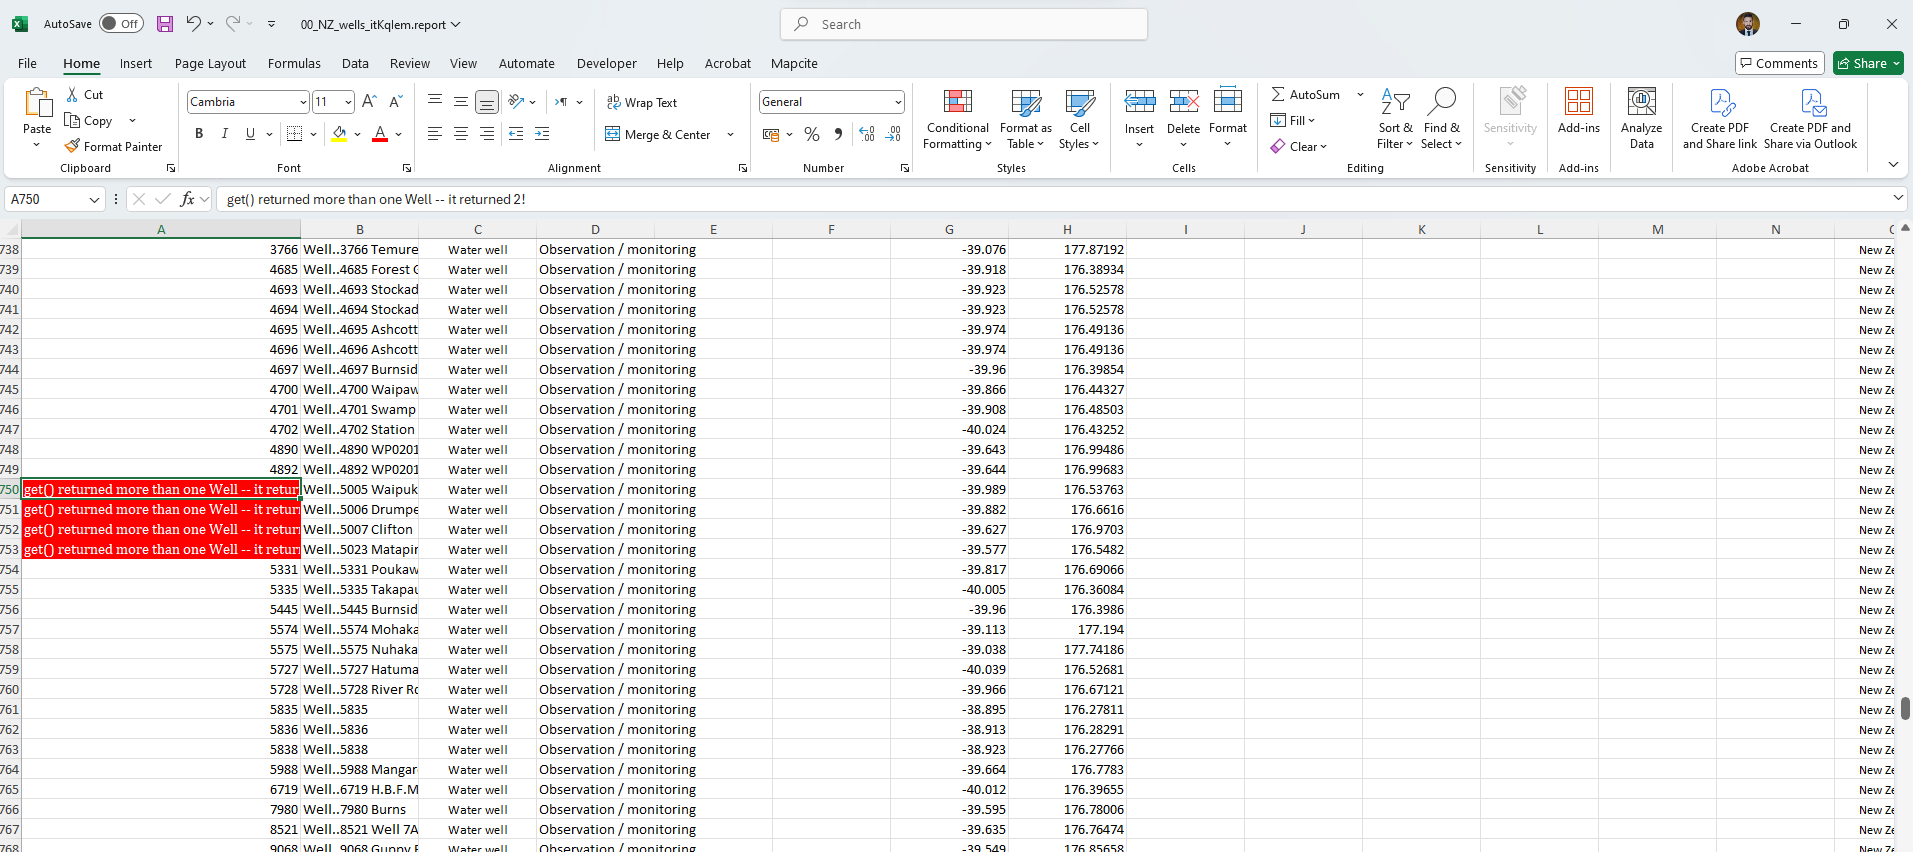
Task: Click the Insert cells icon
Action: [x=1139, y=101]
